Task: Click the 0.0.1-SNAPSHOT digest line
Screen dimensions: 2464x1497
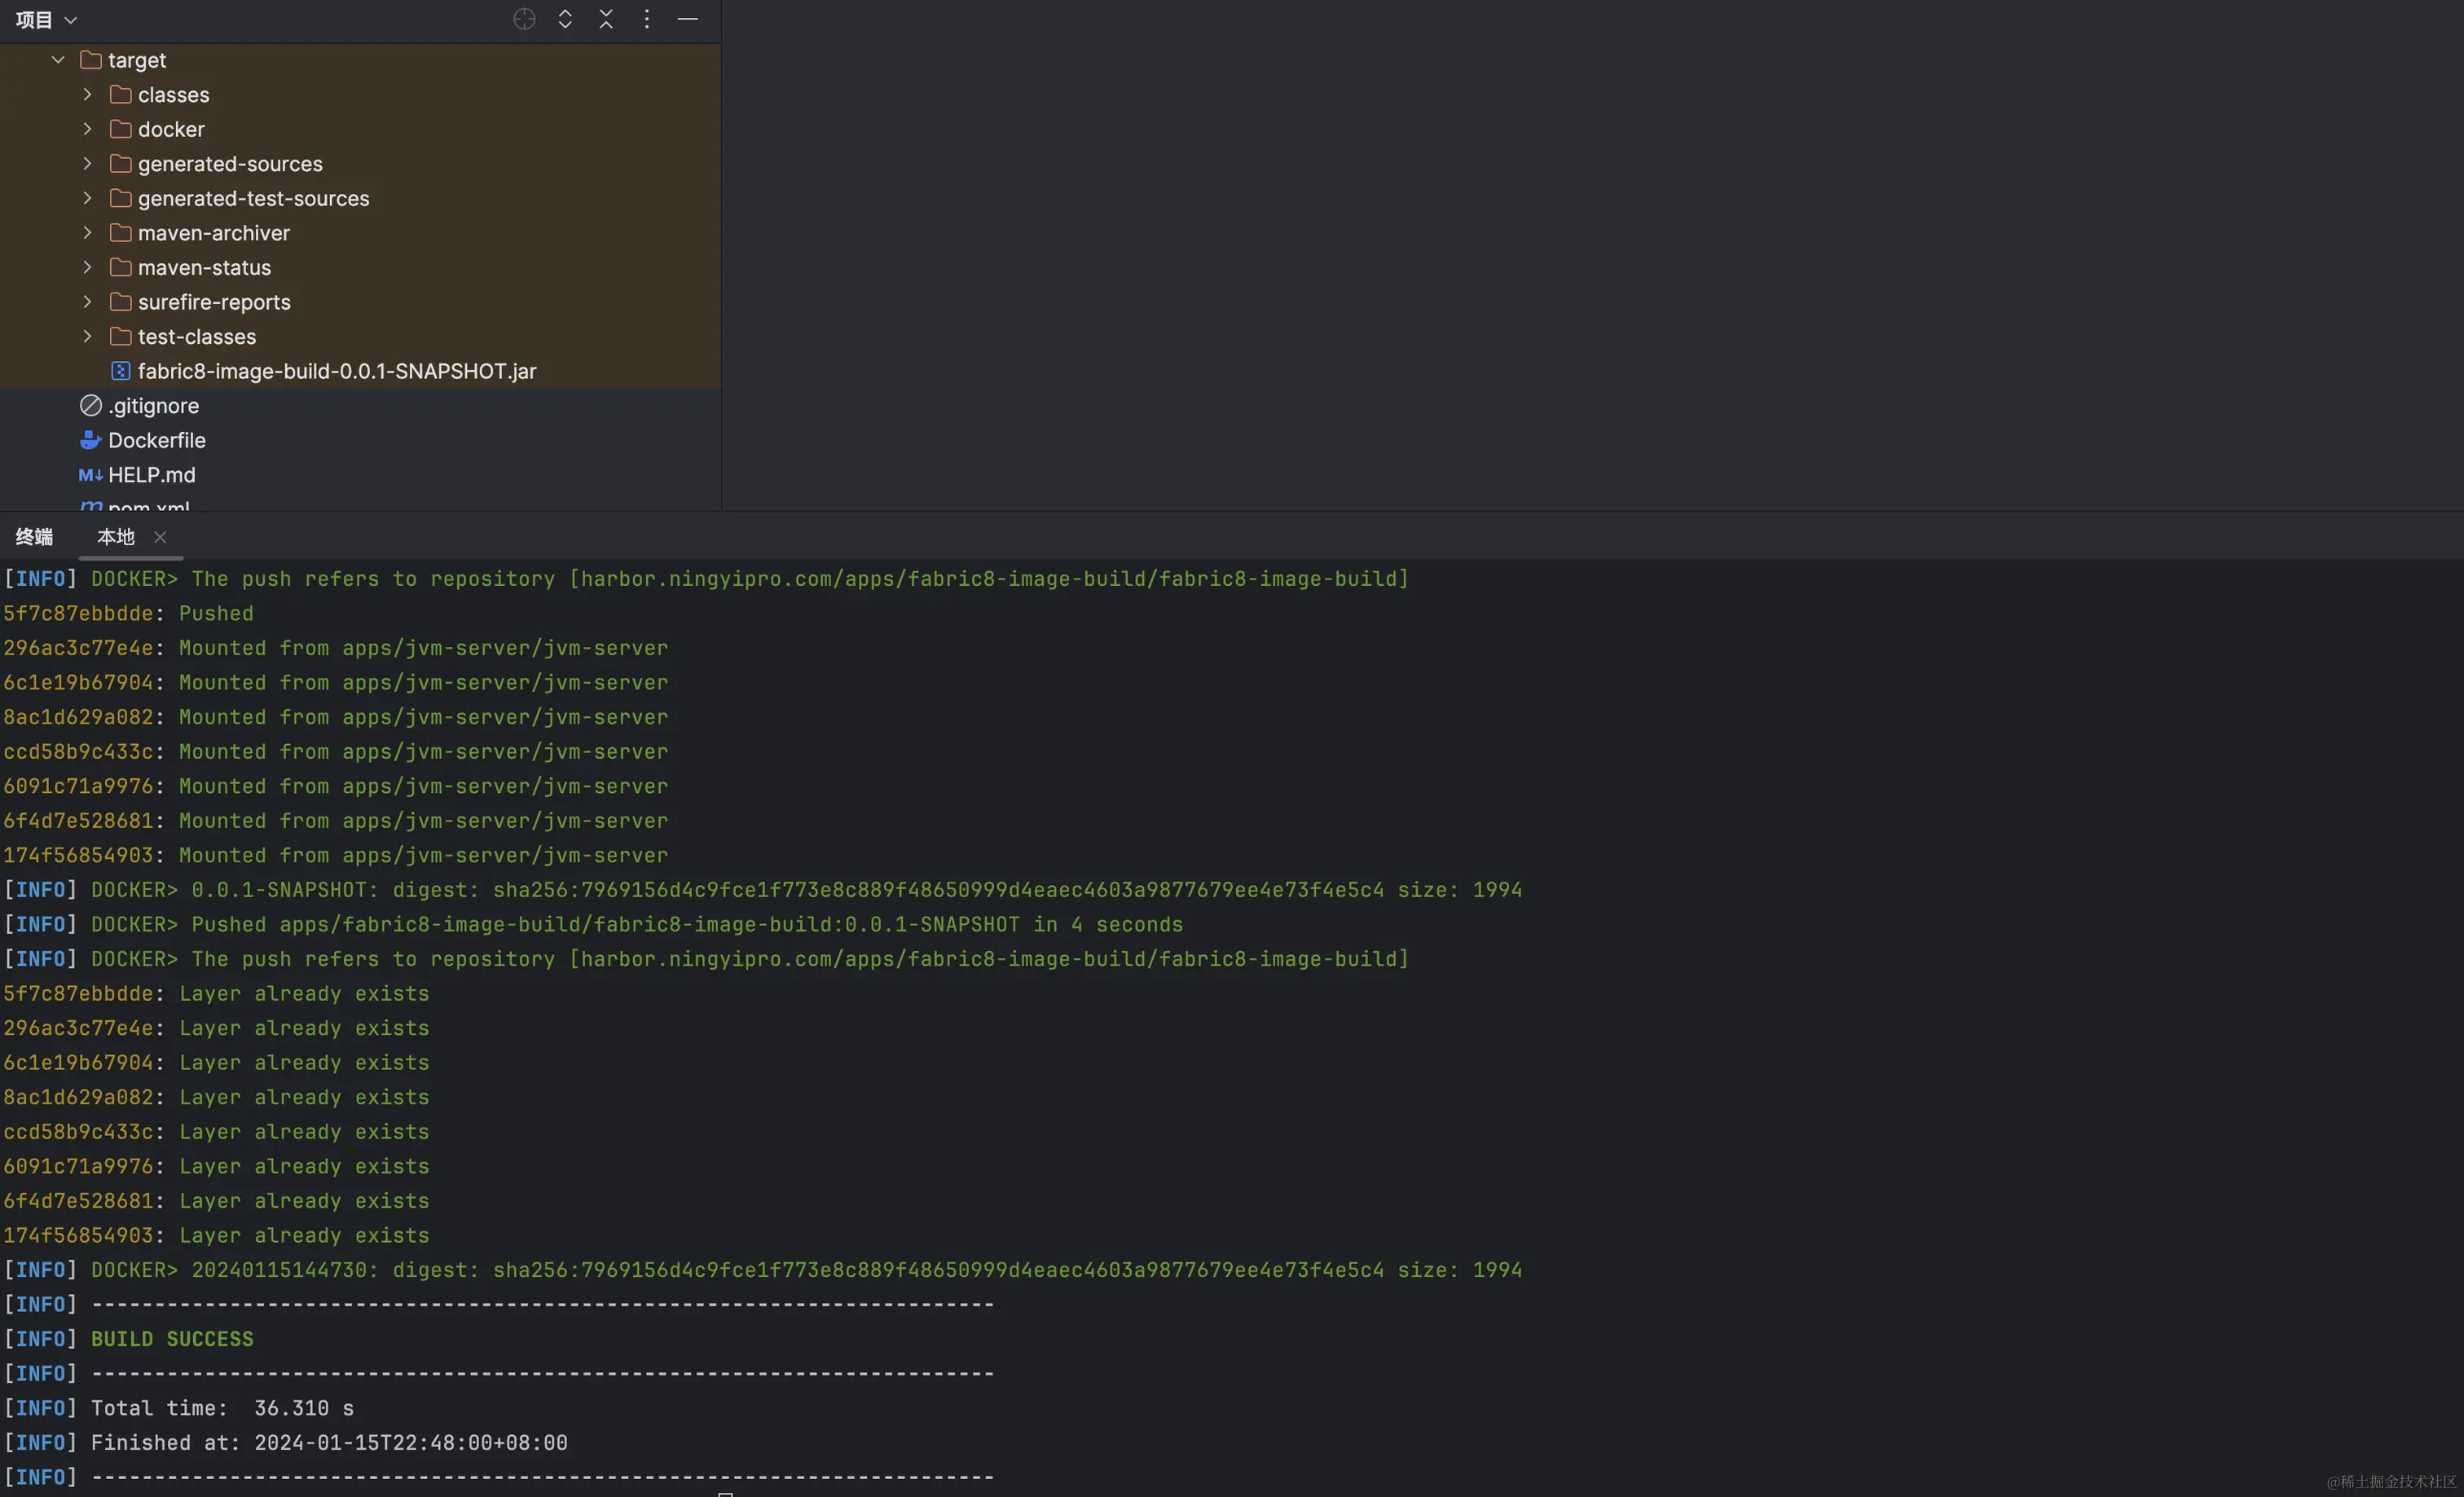Action: pyautogui.click(x=763, y=890)
